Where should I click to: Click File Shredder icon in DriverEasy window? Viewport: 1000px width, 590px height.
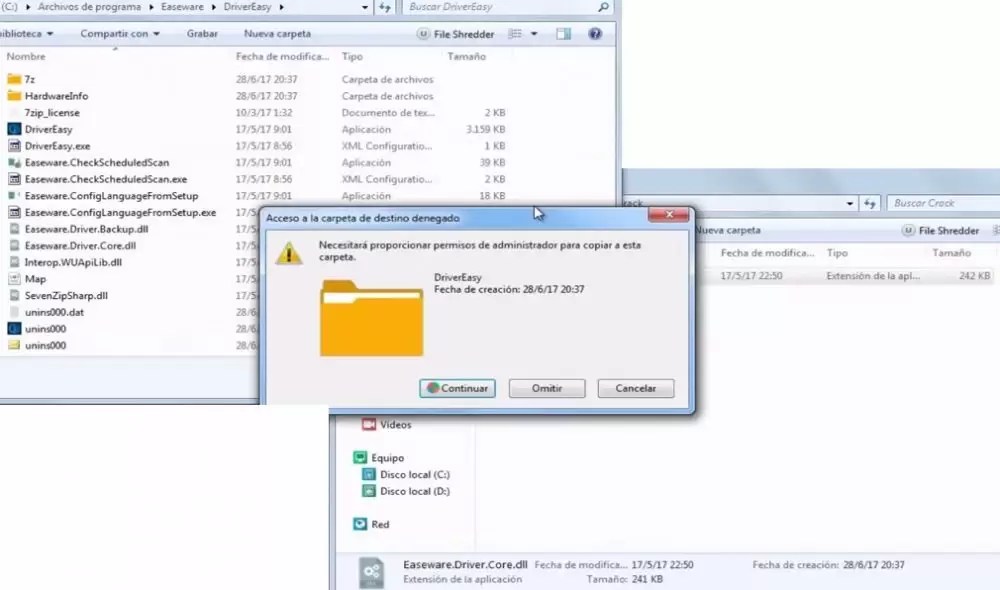pos(423,34)
